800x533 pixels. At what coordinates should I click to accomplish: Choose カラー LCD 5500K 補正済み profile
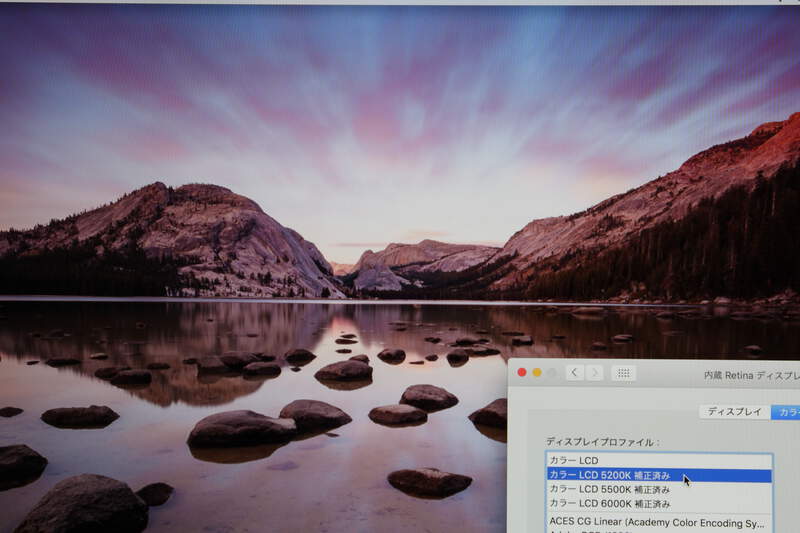pyautogui.click(x=659, y=490)
